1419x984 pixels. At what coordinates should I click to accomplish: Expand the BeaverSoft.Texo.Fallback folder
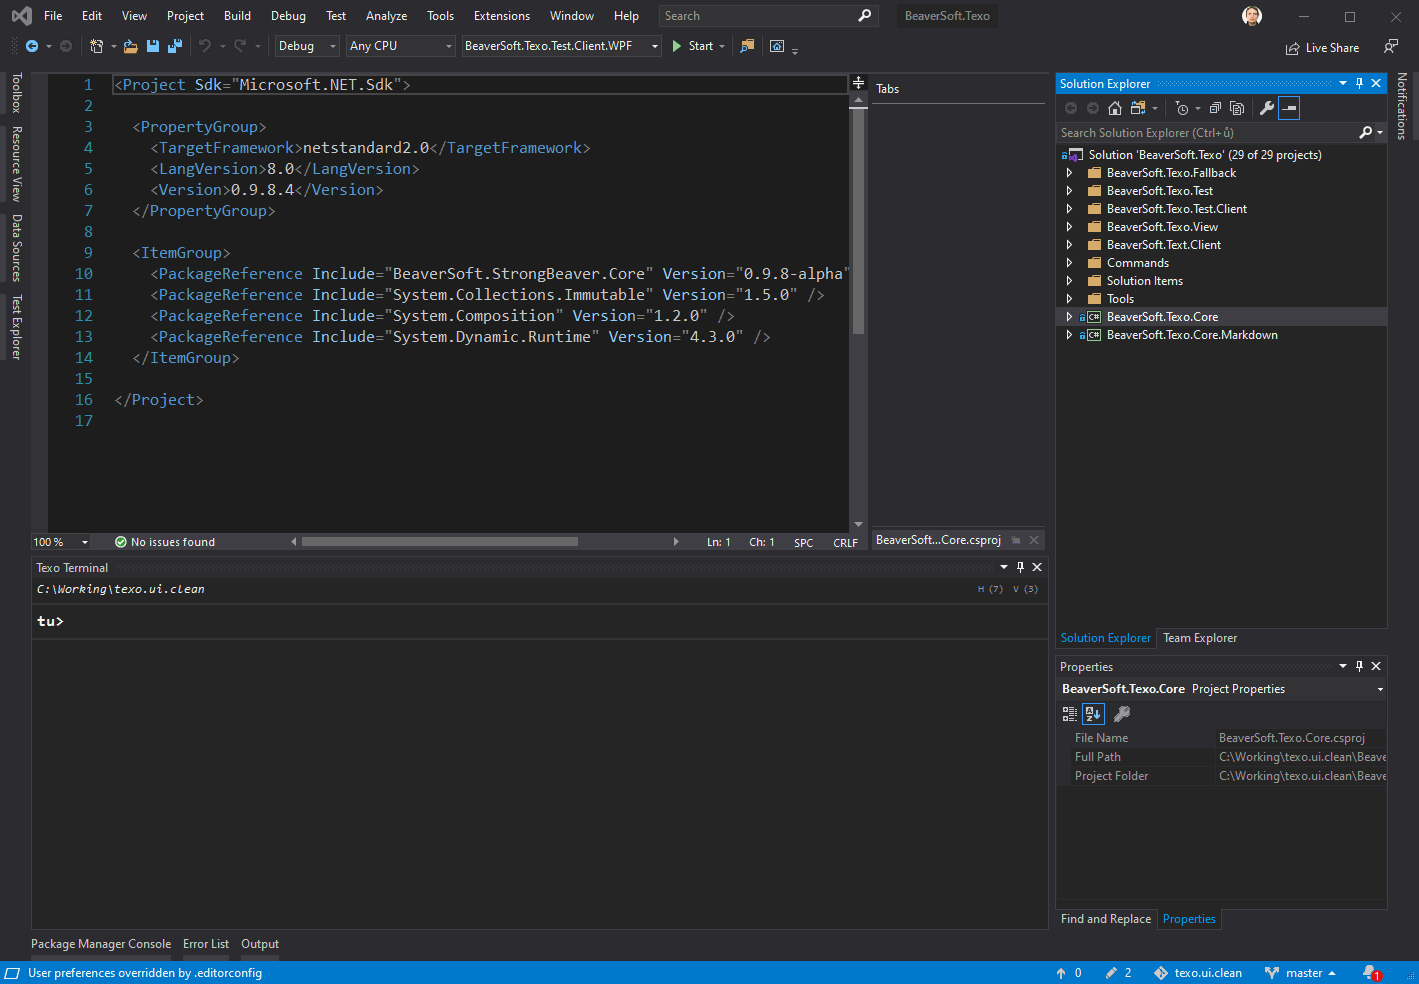coord(1069,173)
